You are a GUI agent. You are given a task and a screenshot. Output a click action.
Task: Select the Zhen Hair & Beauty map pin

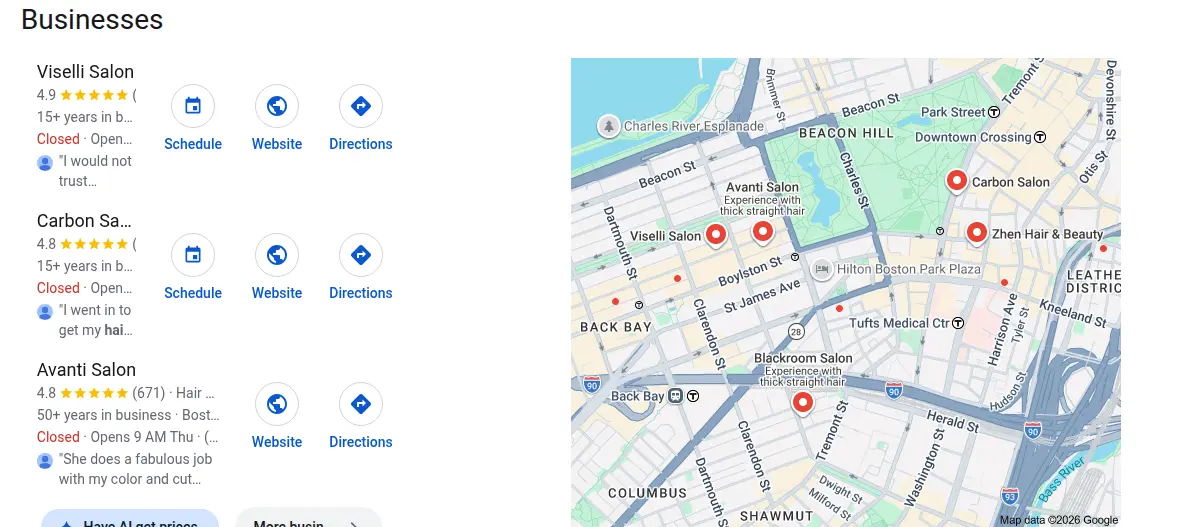tap(977, 232)
